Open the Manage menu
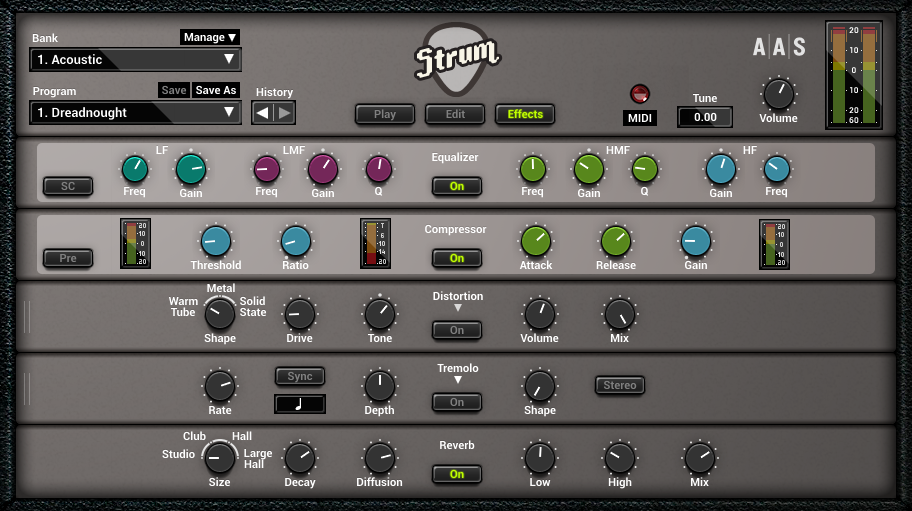This screenshot has width=912, height=511. tap(210, 37)
